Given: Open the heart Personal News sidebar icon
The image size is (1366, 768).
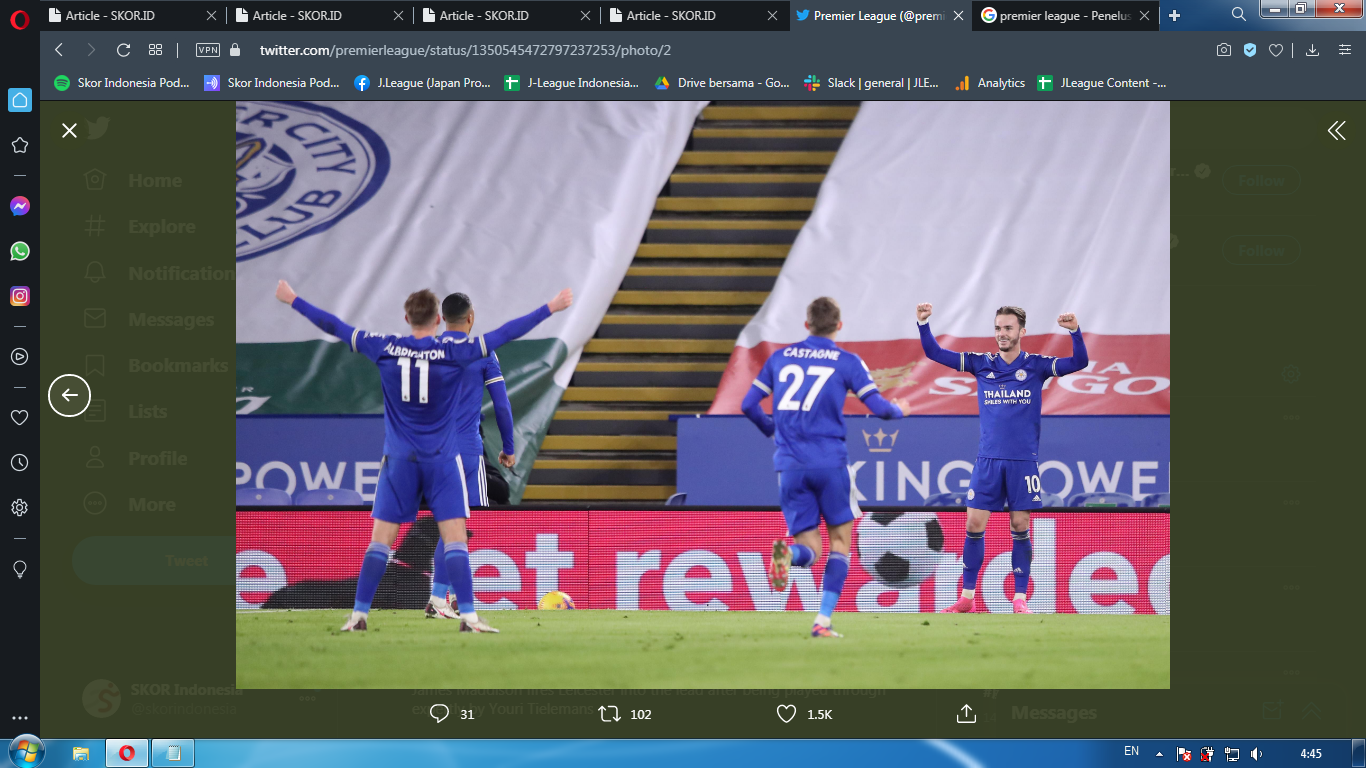Looking at the screenshot, I should click(x=20, y=417).
